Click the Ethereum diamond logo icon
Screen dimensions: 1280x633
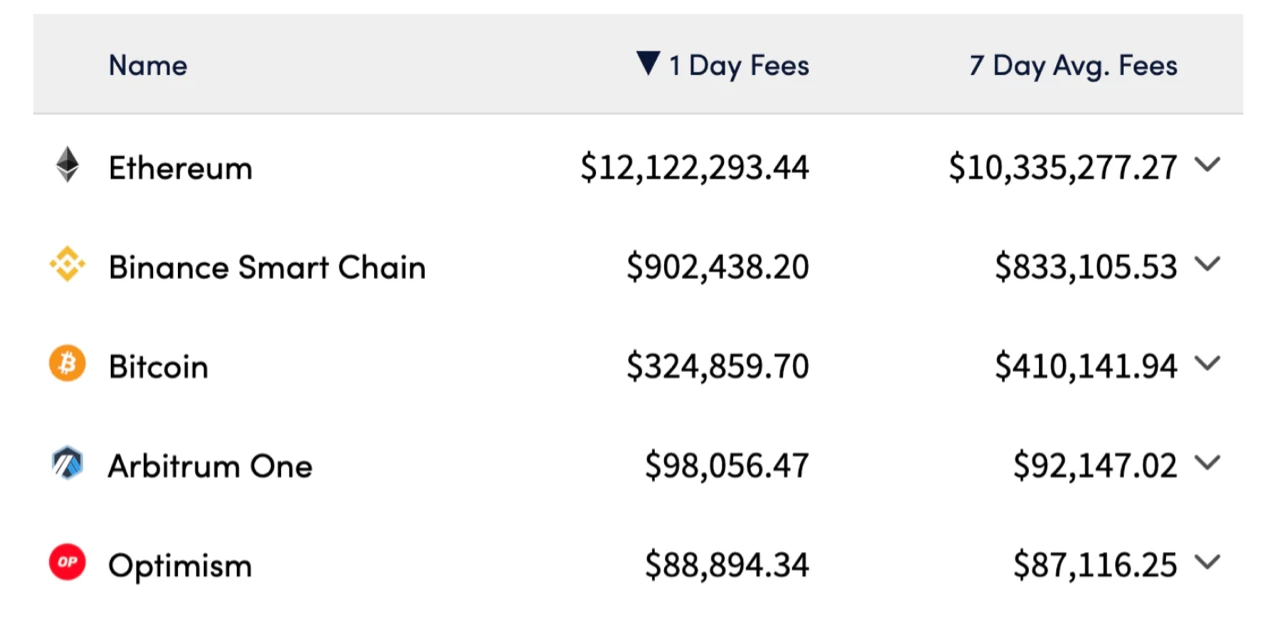click(67, 165)
